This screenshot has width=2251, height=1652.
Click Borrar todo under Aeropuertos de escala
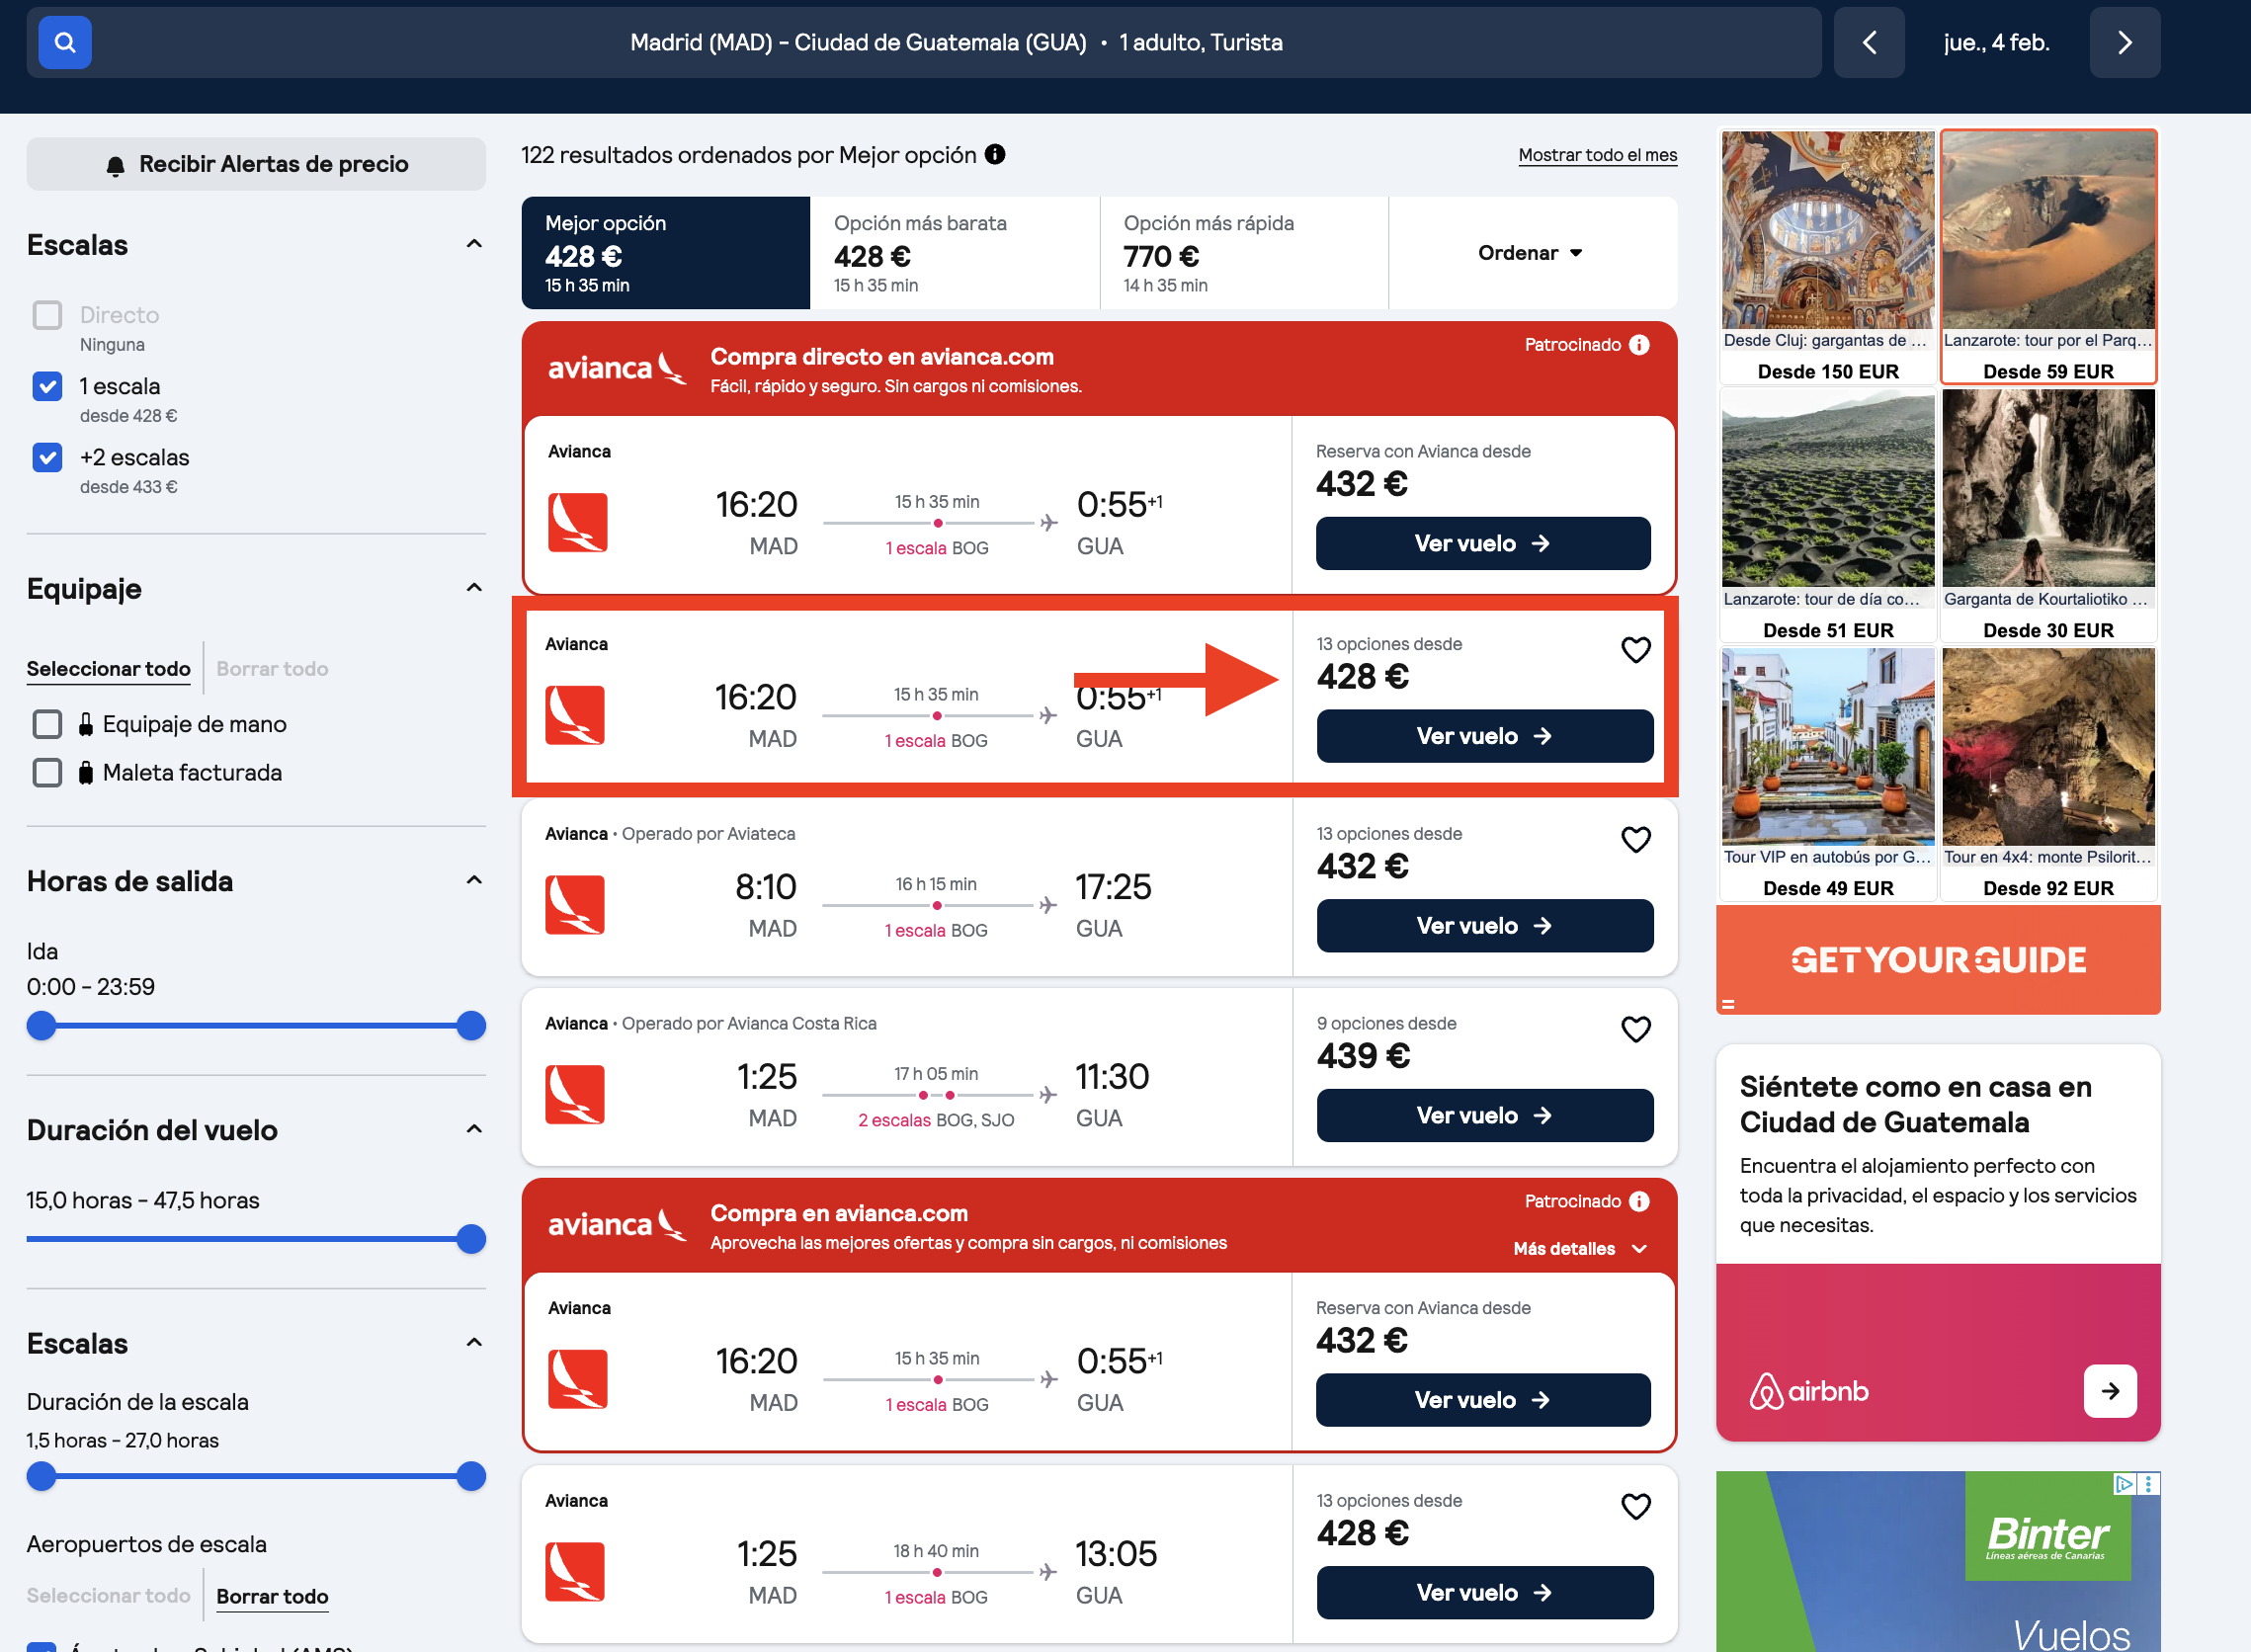pyautogui.click(x=272, y=1596)
